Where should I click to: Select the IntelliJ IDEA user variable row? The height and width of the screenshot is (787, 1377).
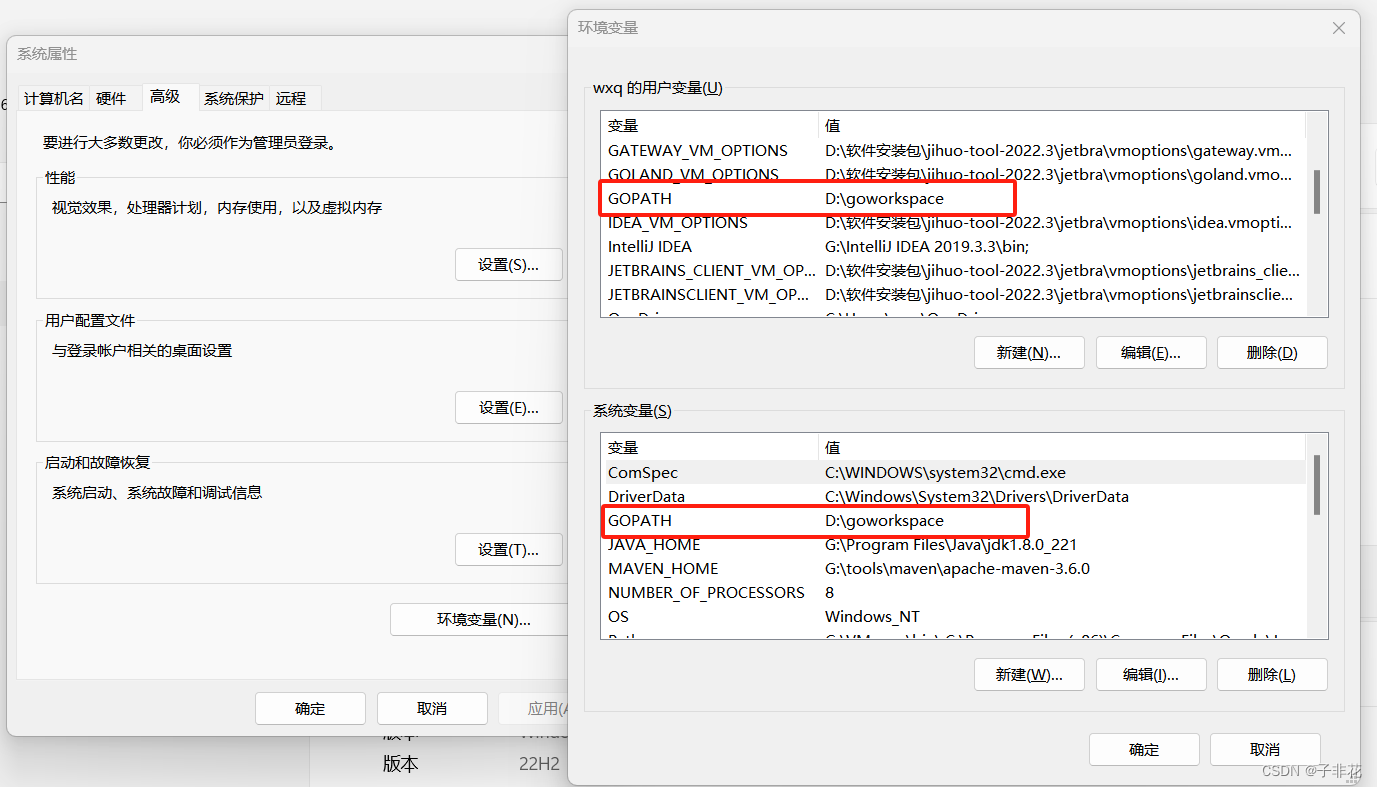pos(953,246)
